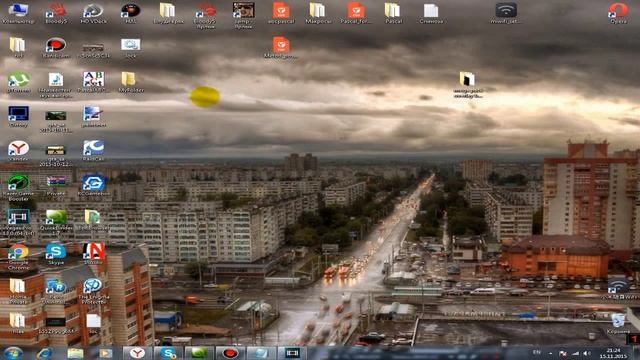Open the Home folder on desktop

pos(18,291)
